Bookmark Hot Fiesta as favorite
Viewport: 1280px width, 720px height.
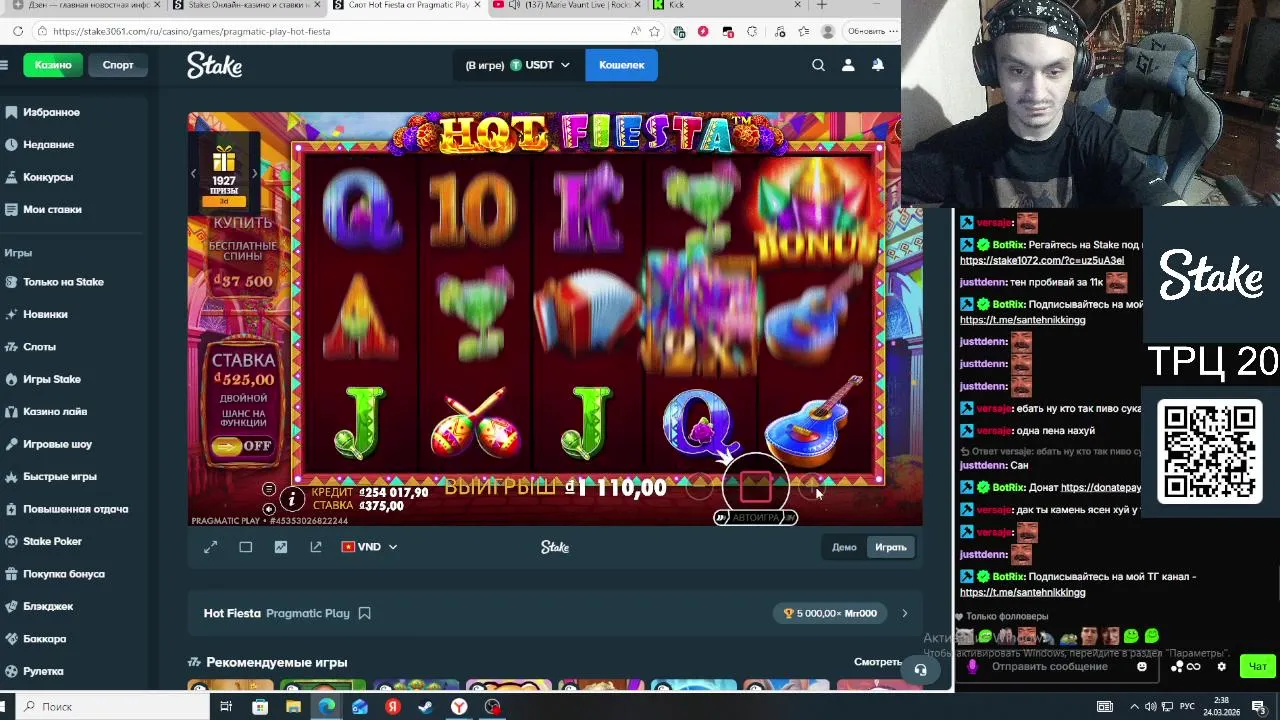coord(364,613)
